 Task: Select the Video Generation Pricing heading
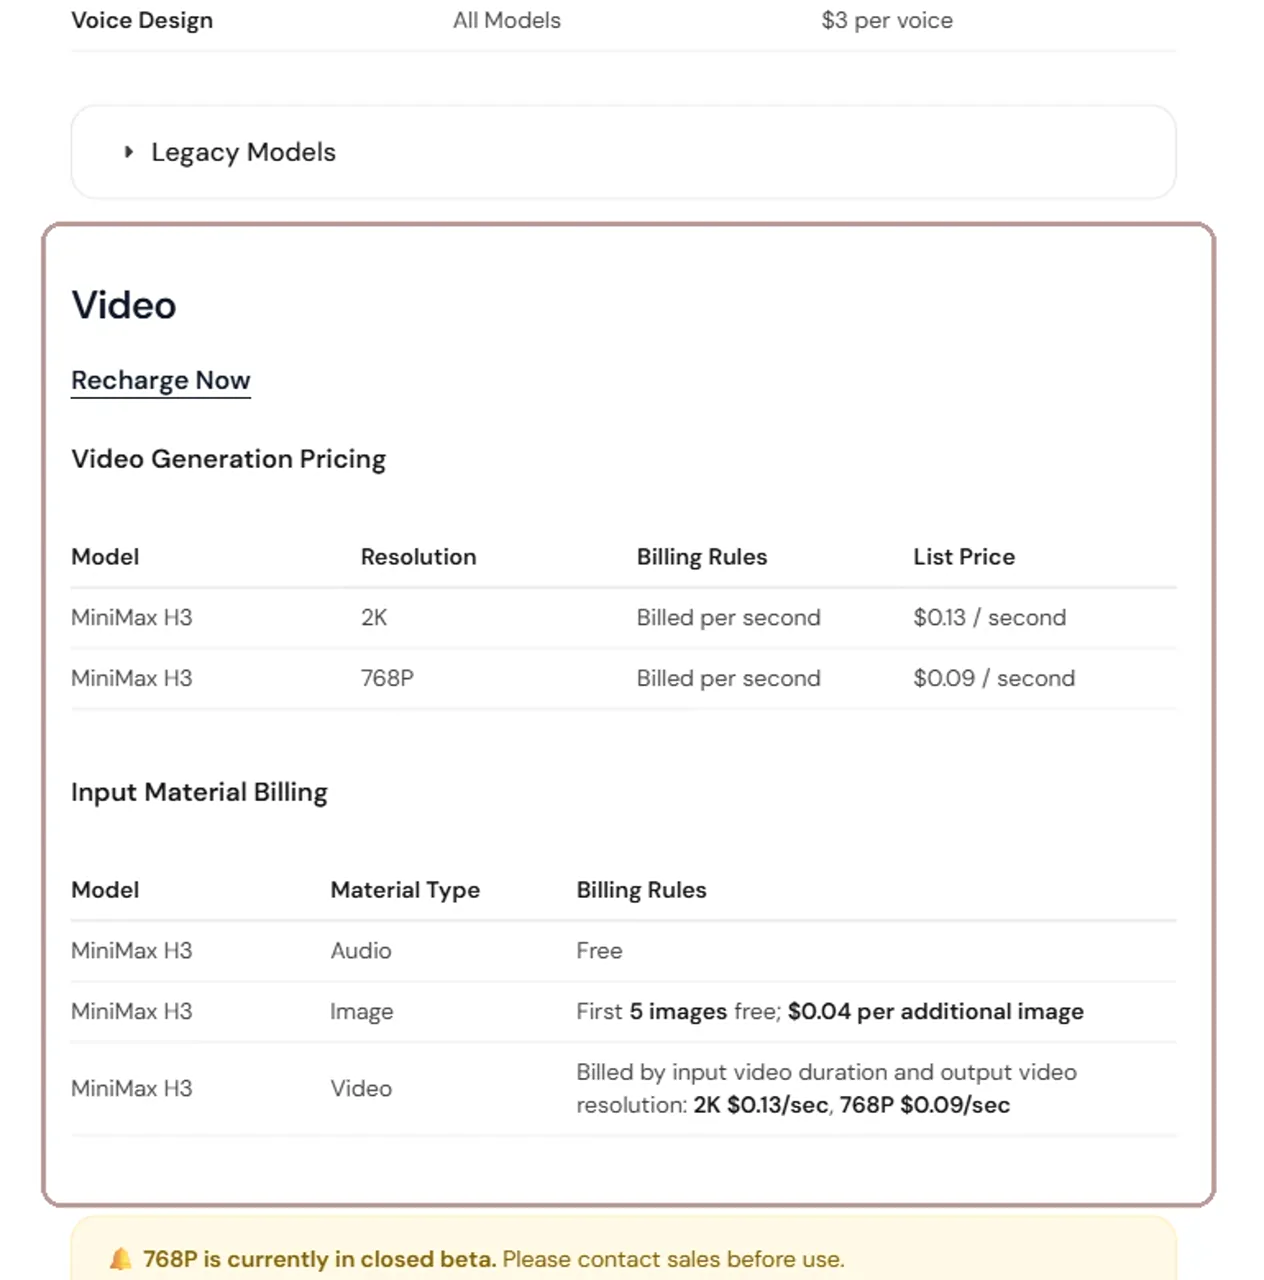click(x=228, y=459)
